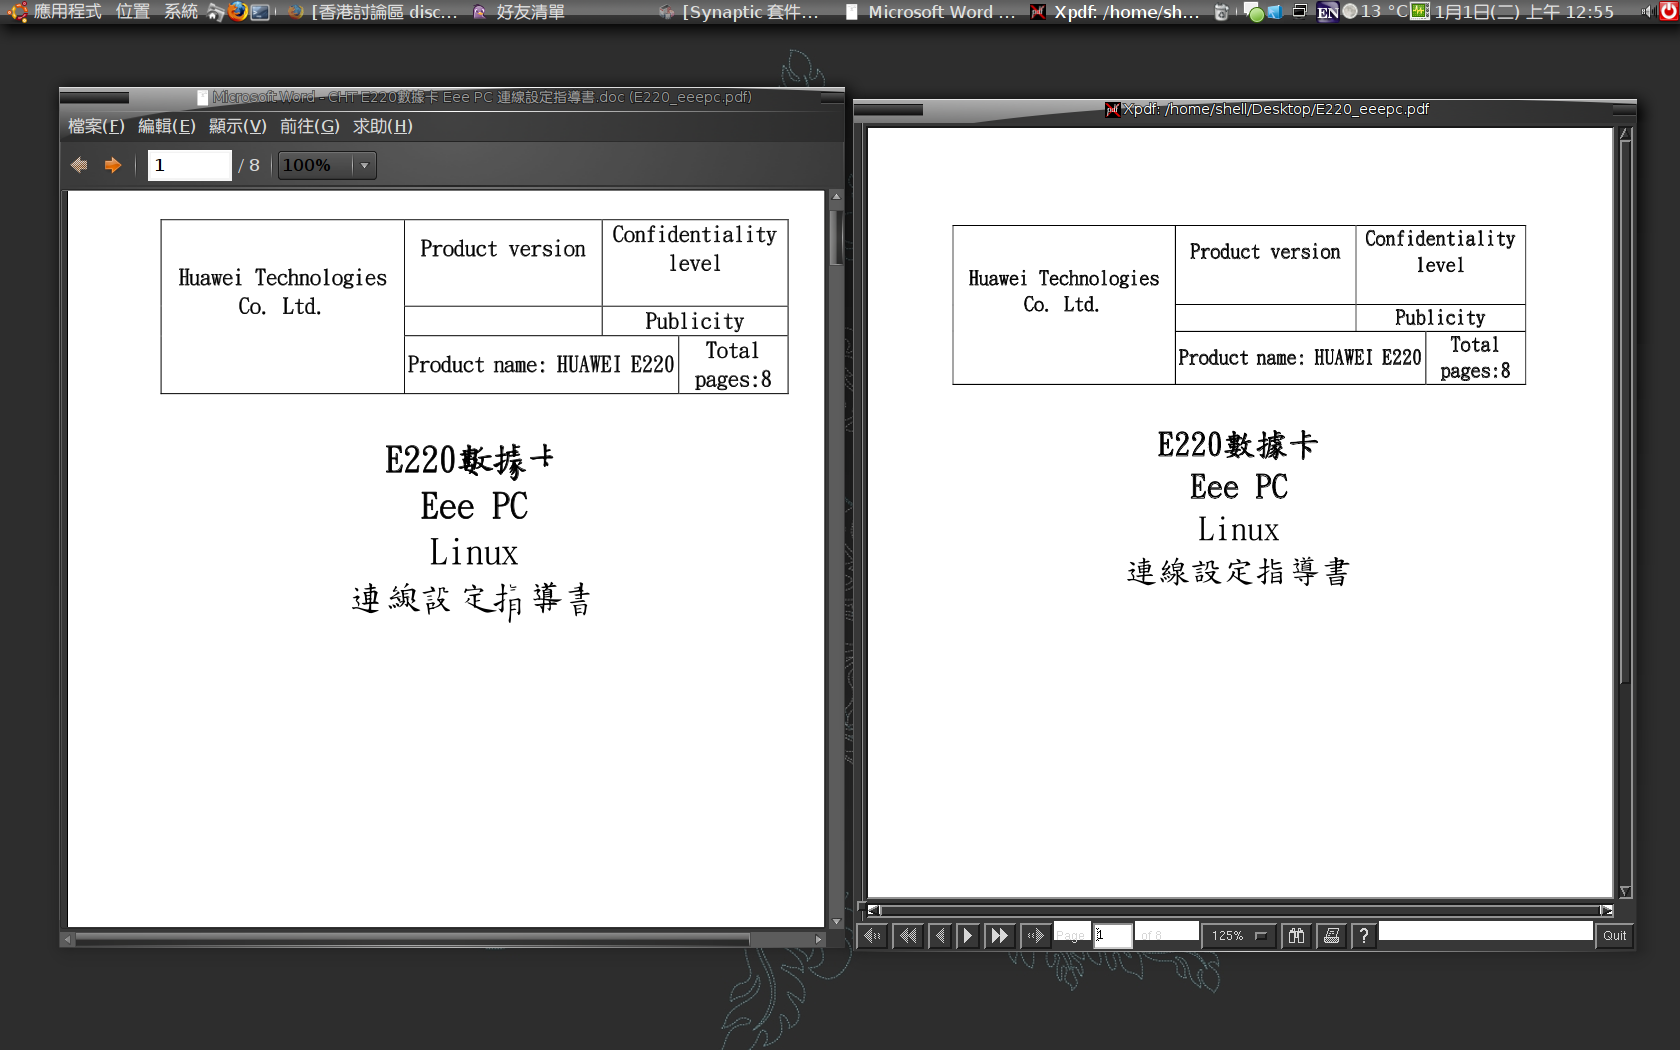
Task: Click the EN input method indicator
Action: coord(1327,12)
